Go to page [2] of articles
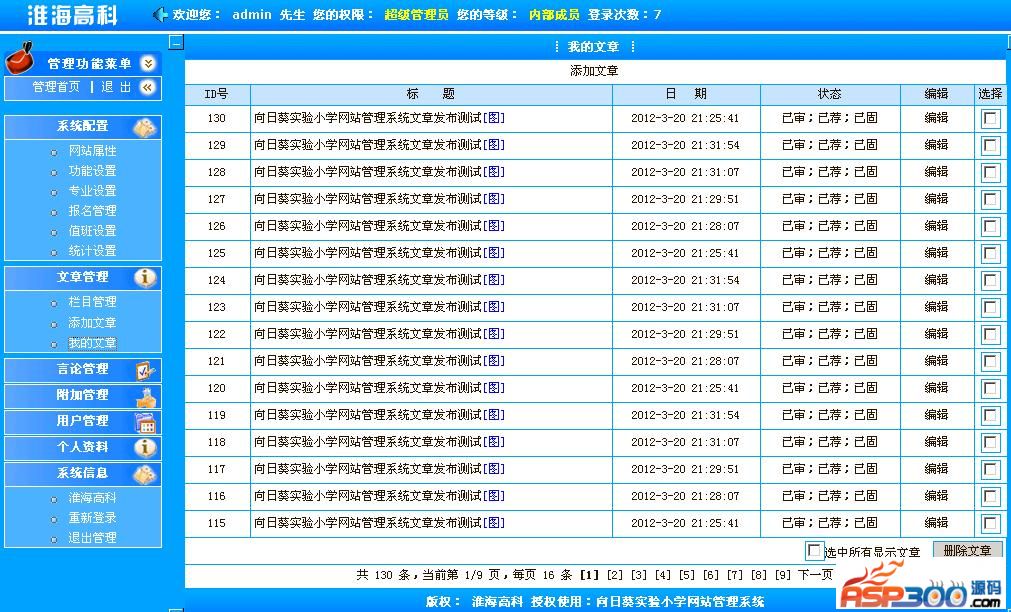 click(x=615, y=575)
